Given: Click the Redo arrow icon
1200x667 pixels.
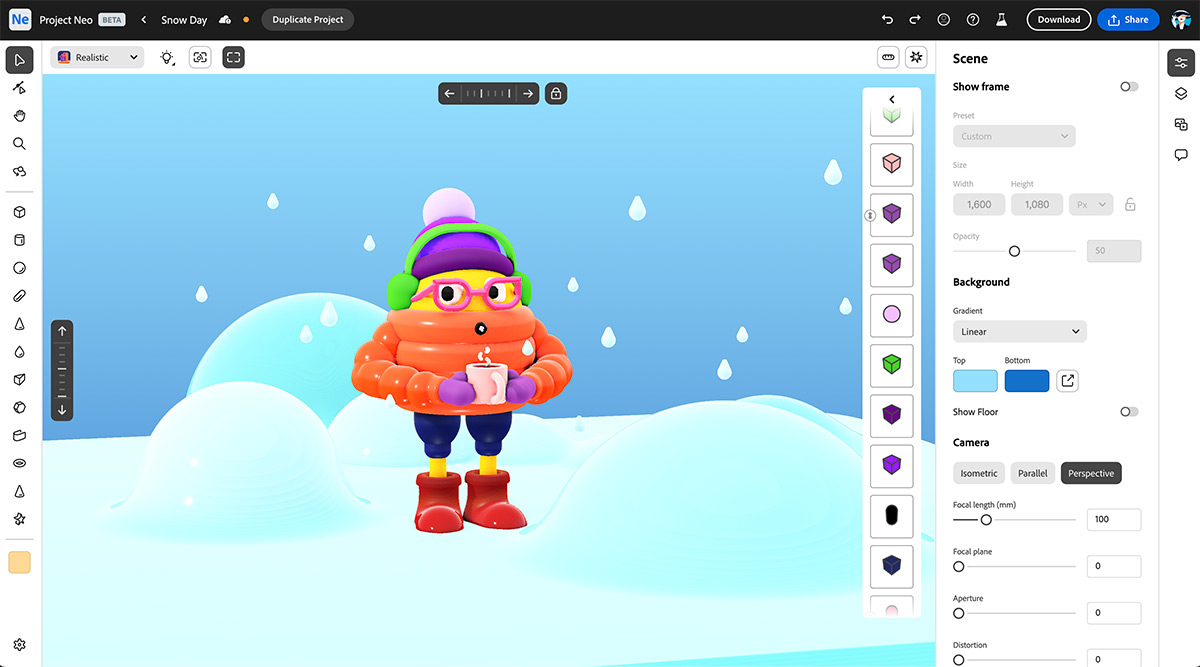Looking at the screenshot, I should (915, 20).
